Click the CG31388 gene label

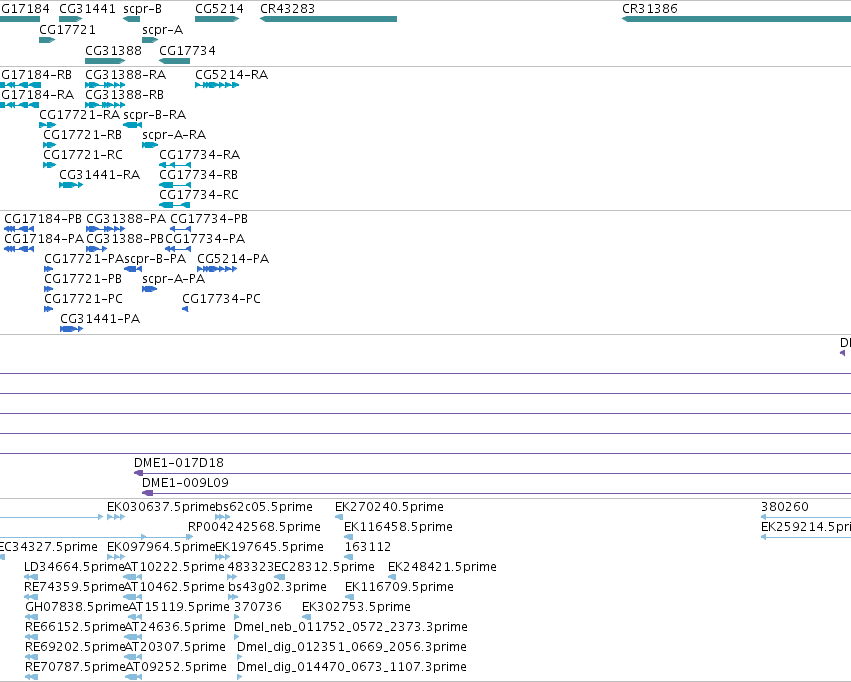(113, 50)
